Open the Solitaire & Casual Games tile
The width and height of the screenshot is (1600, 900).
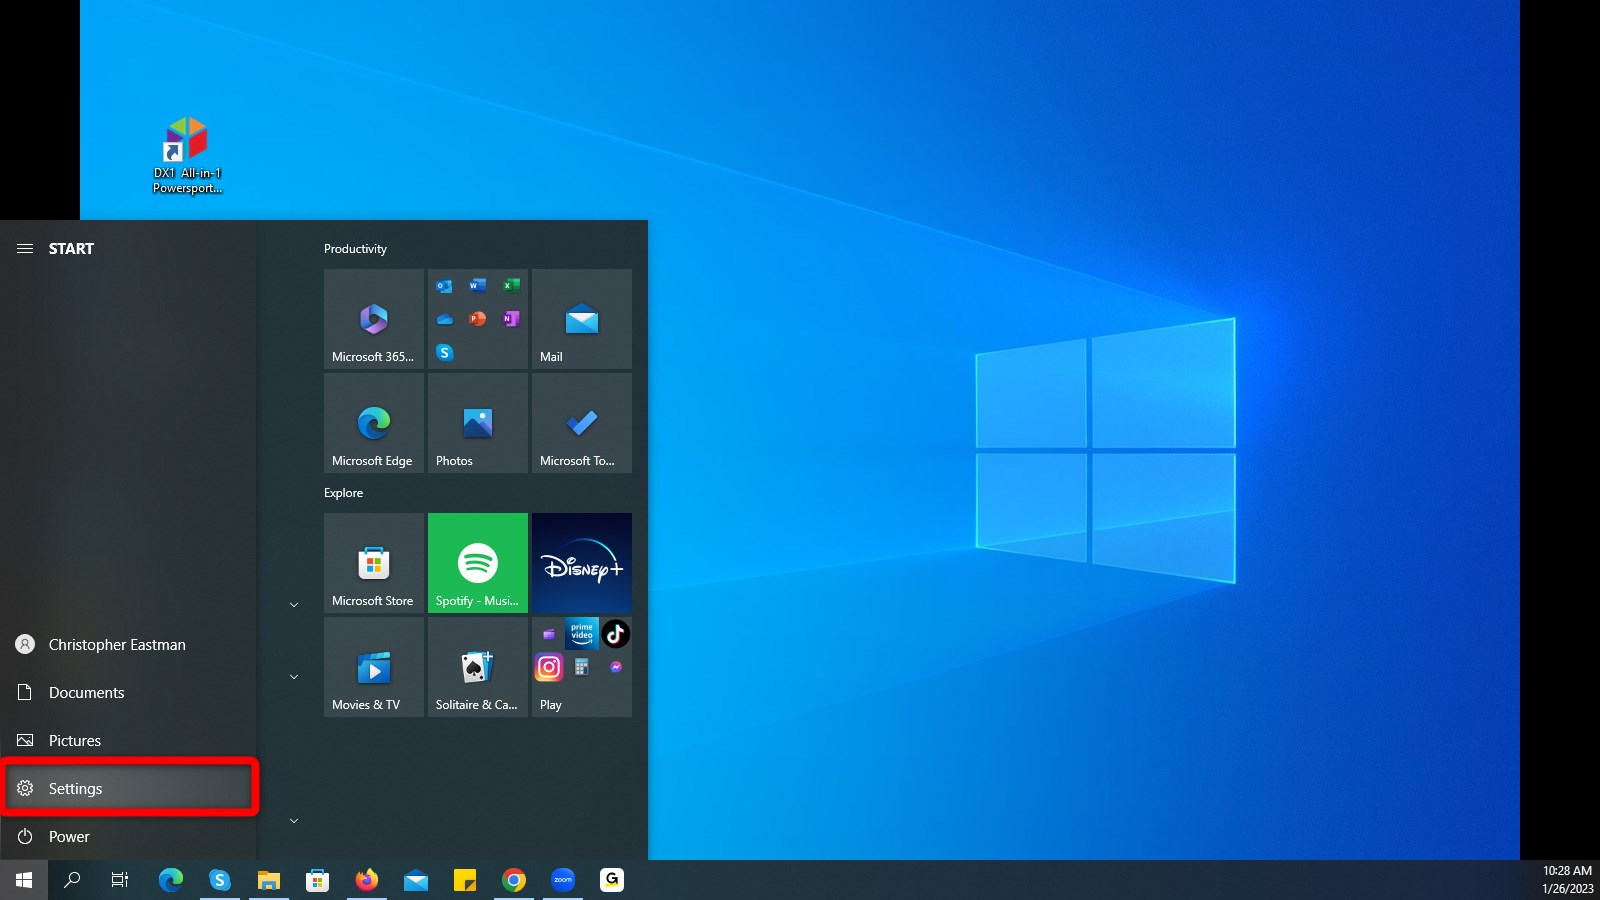[478, 667]
